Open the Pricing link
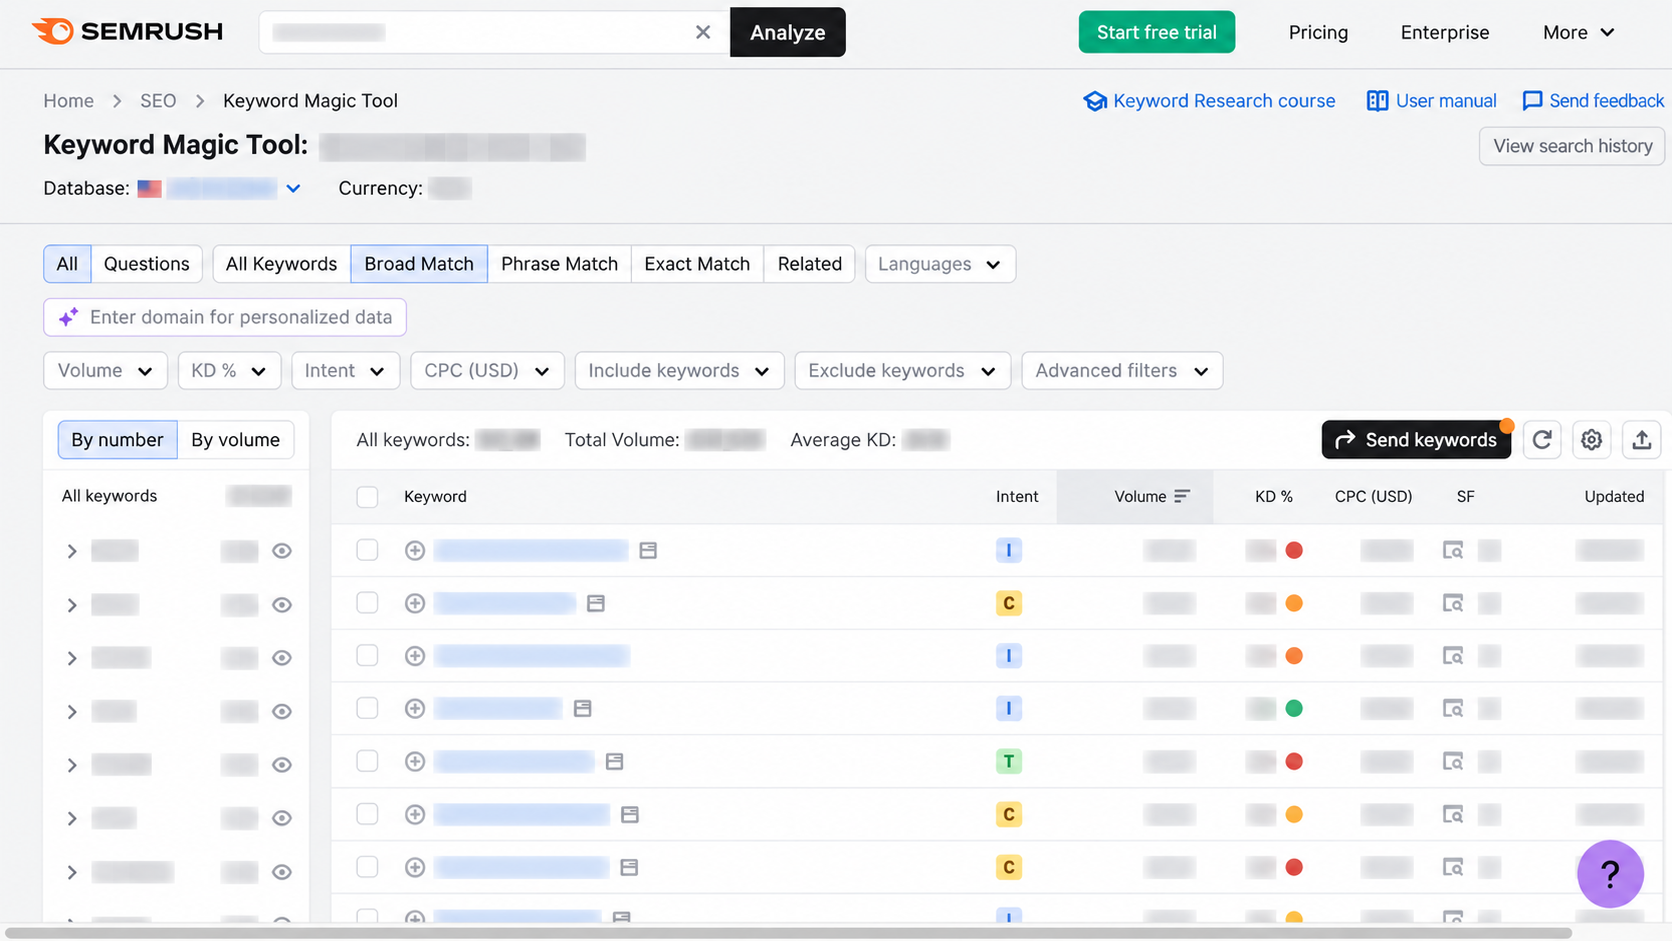1672x941 pixels. click(1318, 32)
